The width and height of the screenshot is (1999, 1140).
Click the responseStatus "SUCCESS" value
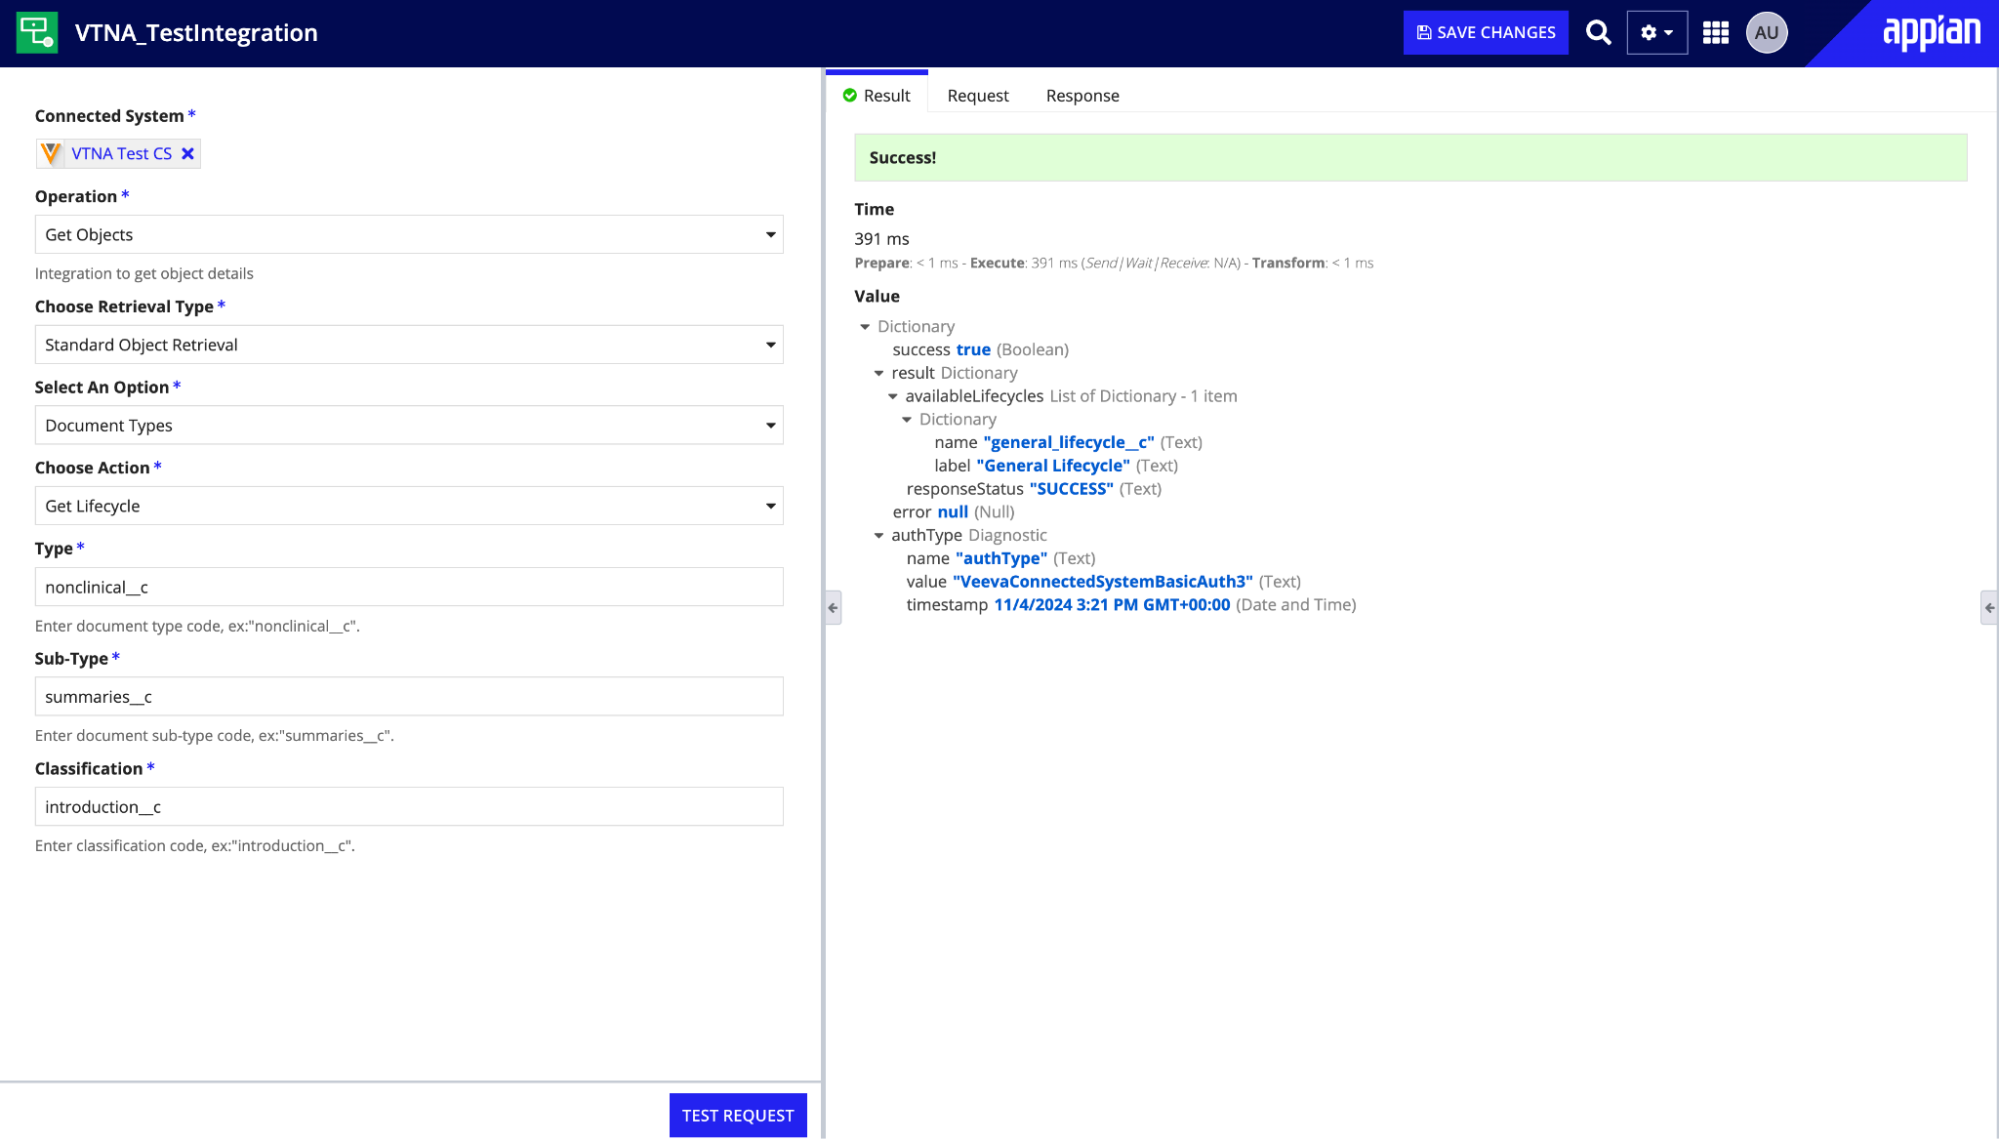coord(1071,489)
